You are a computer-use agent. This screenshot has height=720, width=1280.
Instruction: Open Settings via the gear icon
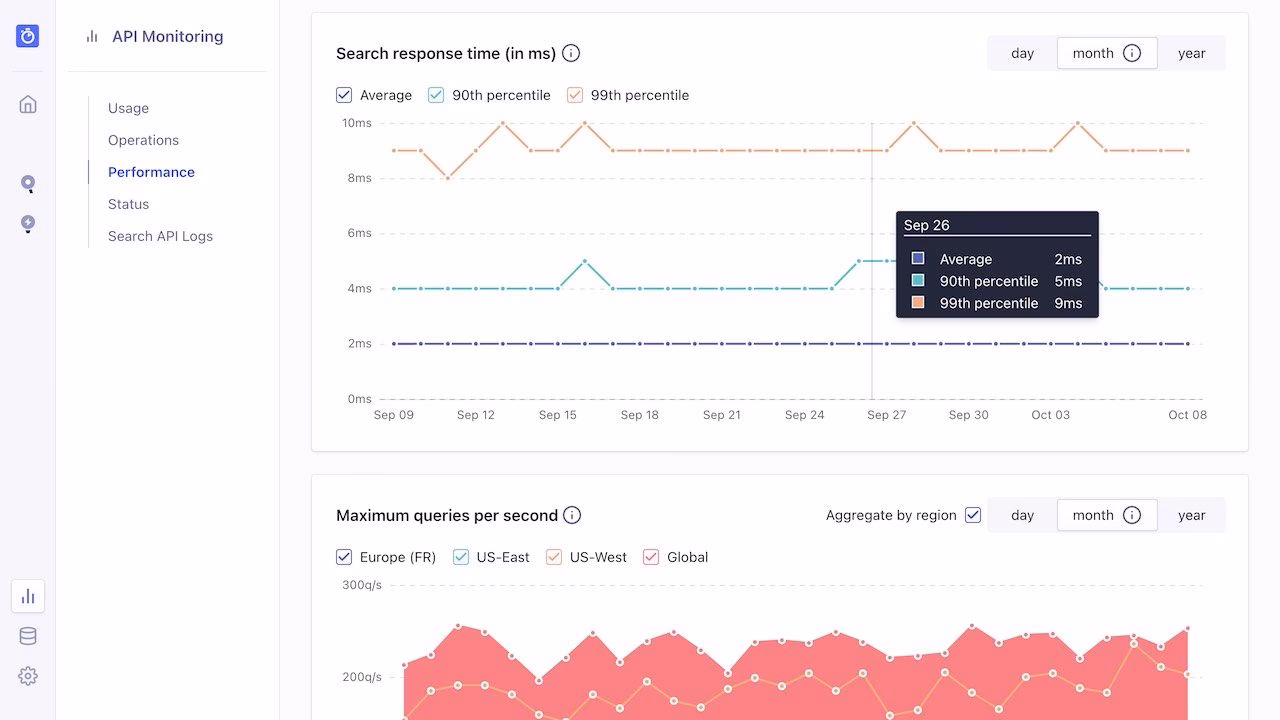(27, 676)
